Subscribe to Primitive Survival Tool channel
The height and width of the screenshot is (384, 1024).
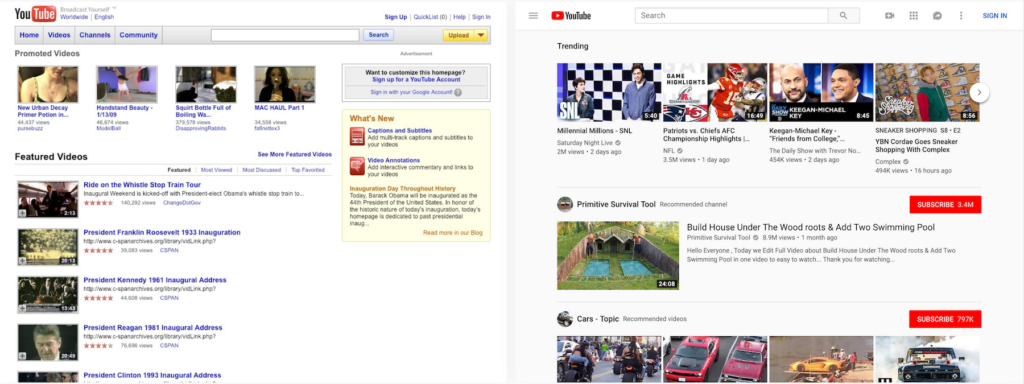[x=945, y=204]
